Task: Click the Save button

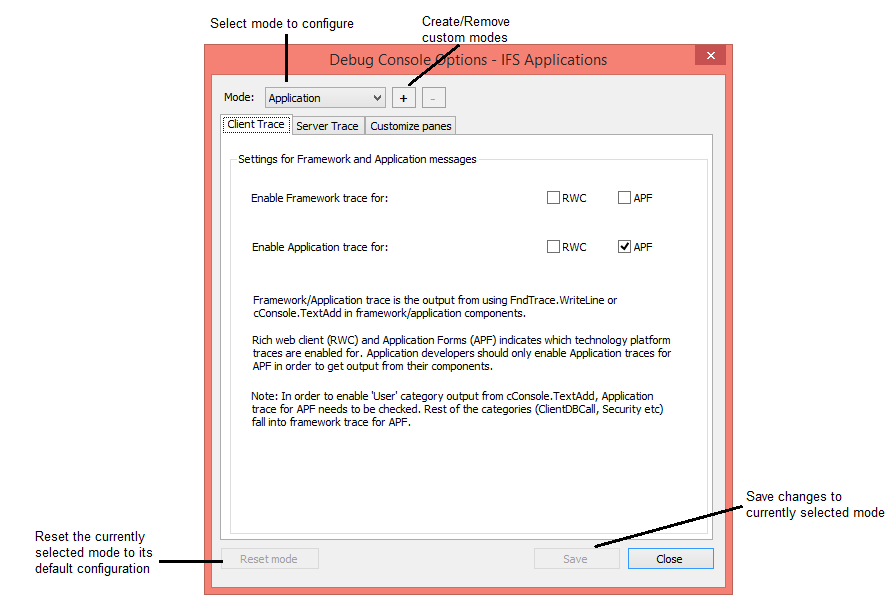Action: pyautogui.click(x=576, y=559)
